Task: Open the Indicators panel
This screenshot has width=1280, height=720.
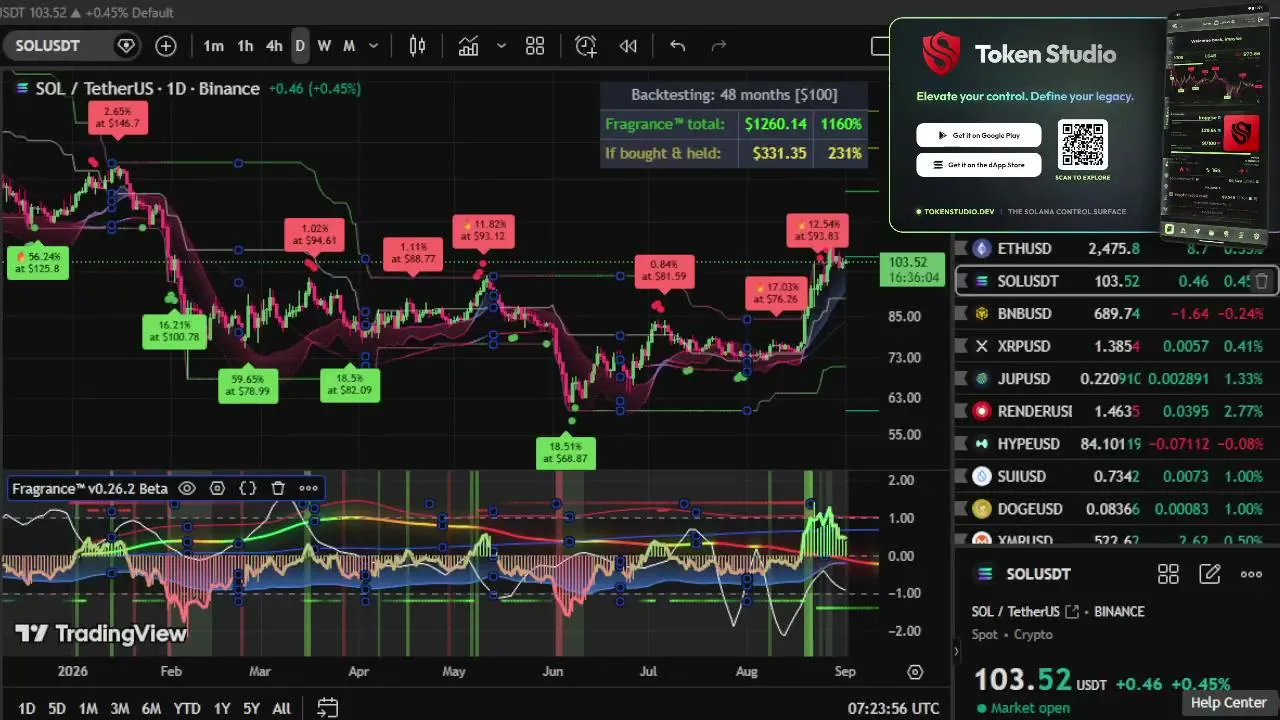Action: pyautogui.click(x=468, y=46)
